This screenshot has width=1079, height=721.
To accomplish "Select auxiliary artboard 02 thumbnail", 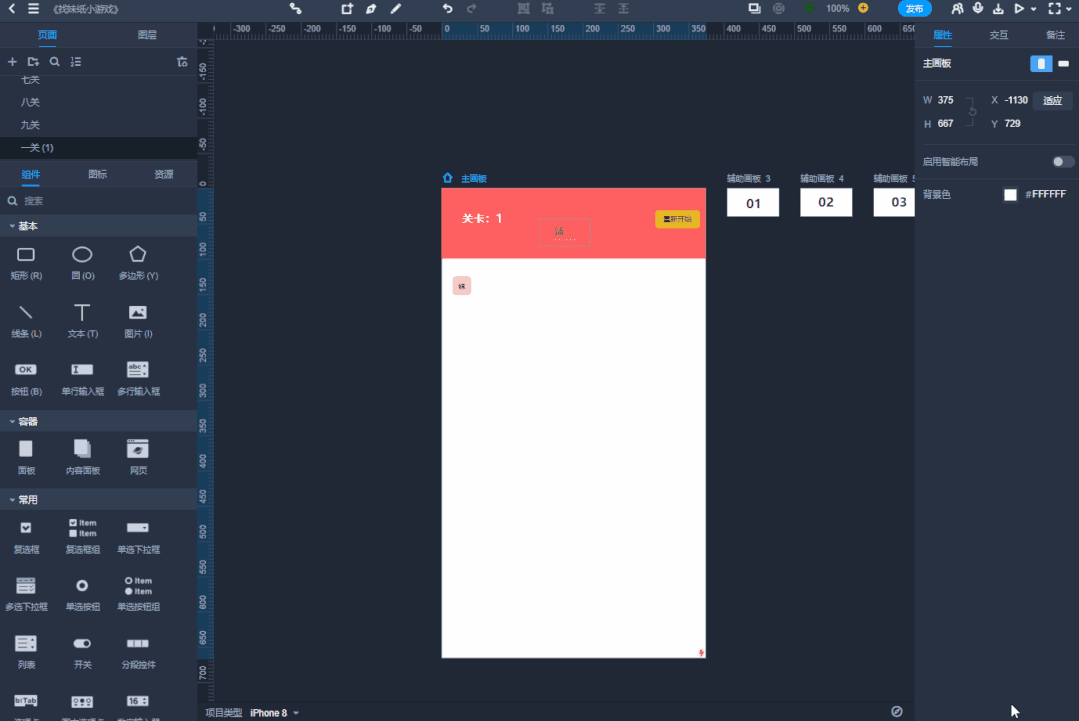I will 826,202.
